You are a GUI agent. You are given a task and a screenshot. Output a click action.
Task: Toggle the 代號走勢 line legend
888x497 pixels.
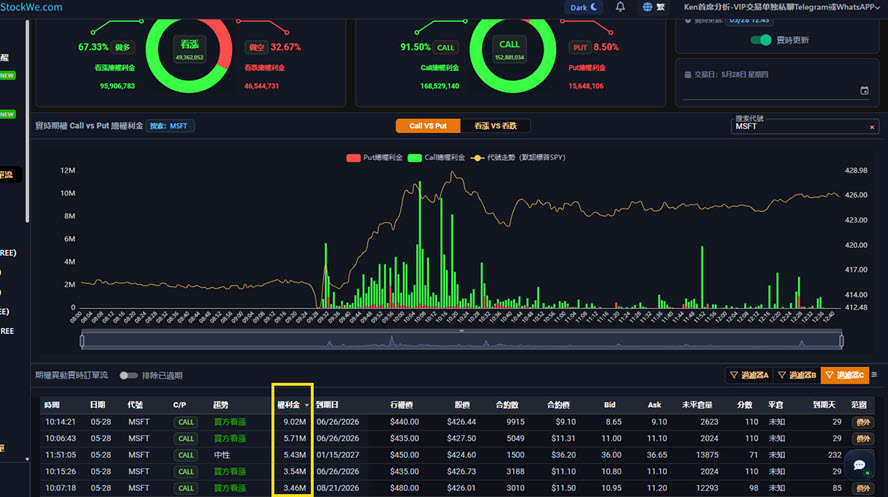click(477, 158)
